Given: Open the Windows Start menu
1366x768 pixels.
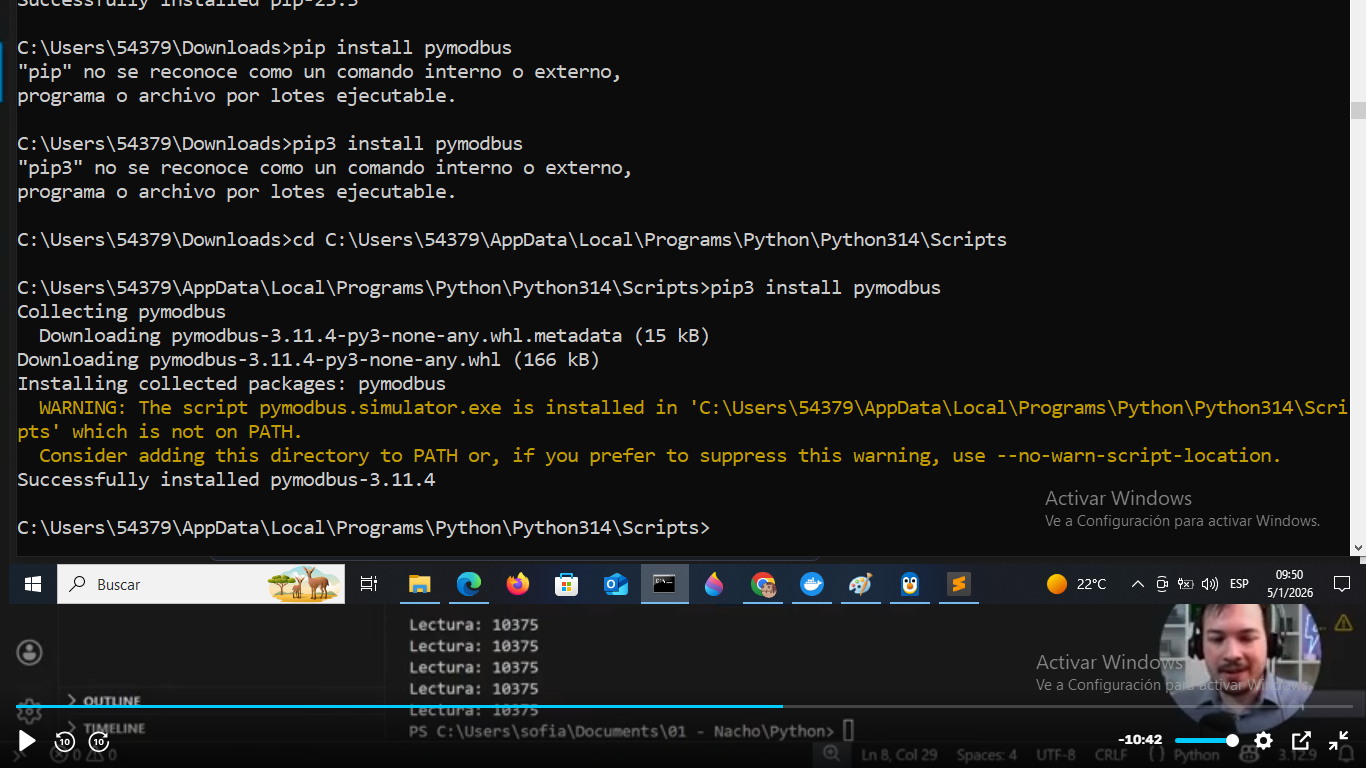Looking at the screenshot, I should (33, 584).
